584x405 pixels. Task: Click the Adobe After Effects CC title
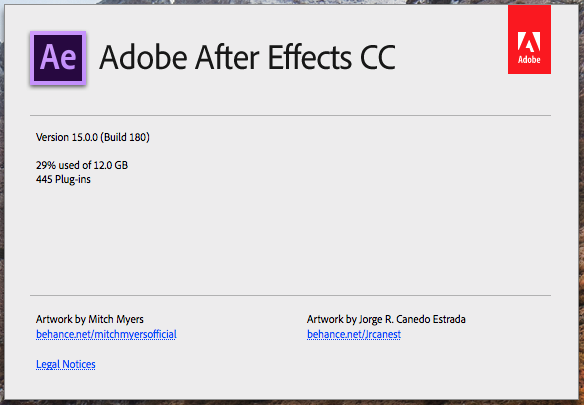tap(248, 57)
